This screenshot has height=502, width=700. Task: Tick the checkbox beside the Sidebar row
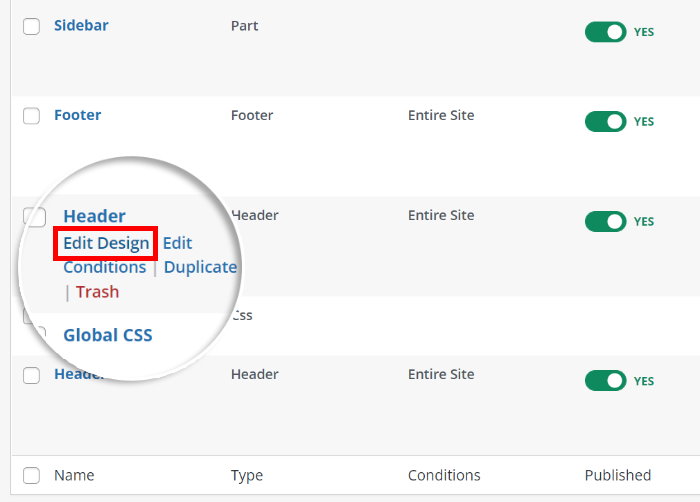[31, 27]
